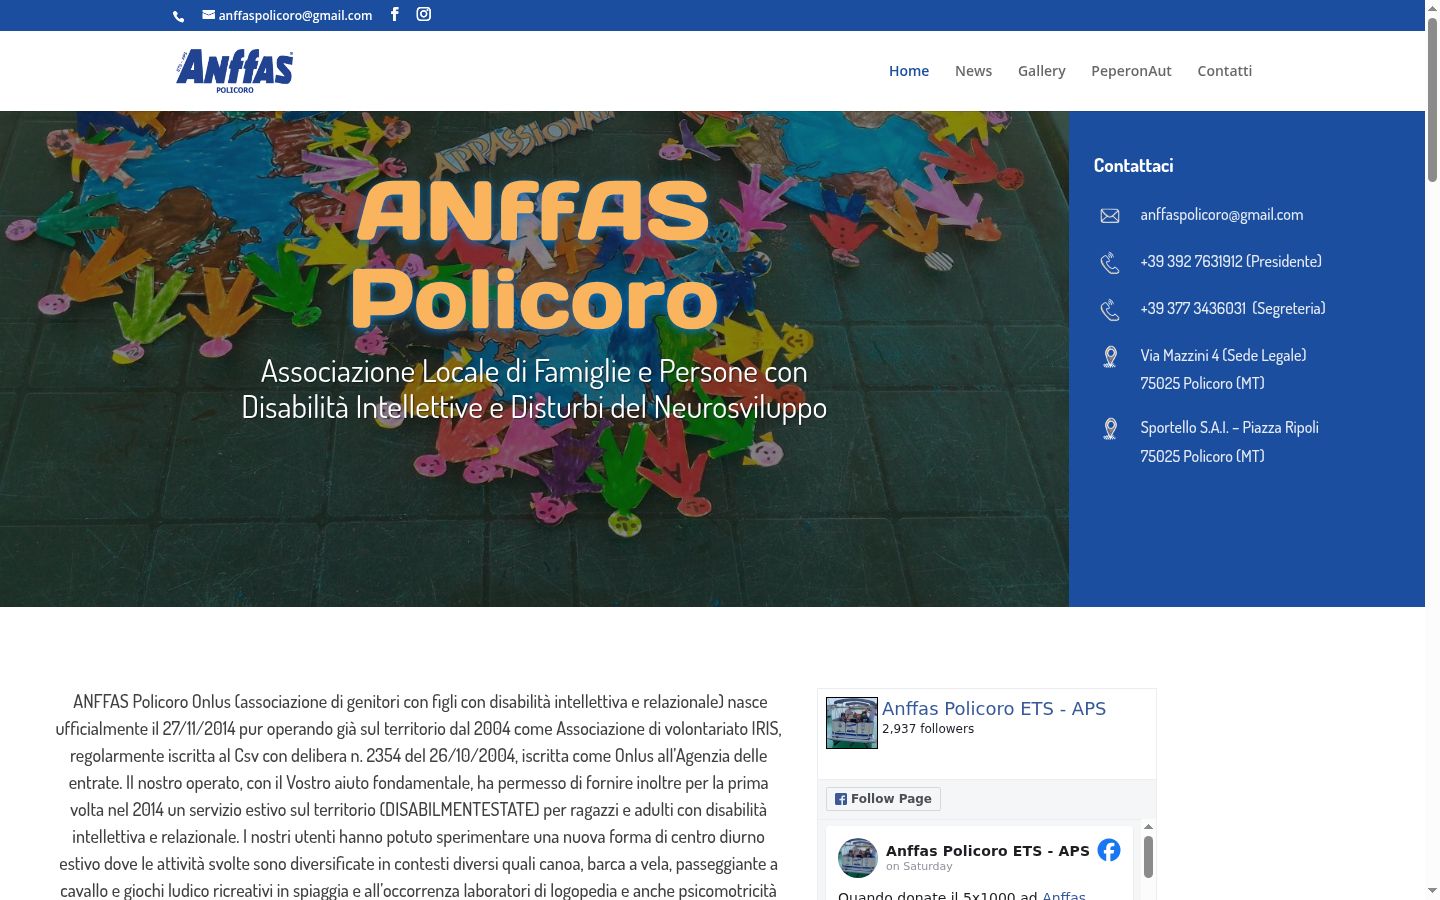Viewport: 1440px width, 900px height.
Task: Click the page scrollbar down arrow
Action: pyautogui.click(x=1432, y=890)
